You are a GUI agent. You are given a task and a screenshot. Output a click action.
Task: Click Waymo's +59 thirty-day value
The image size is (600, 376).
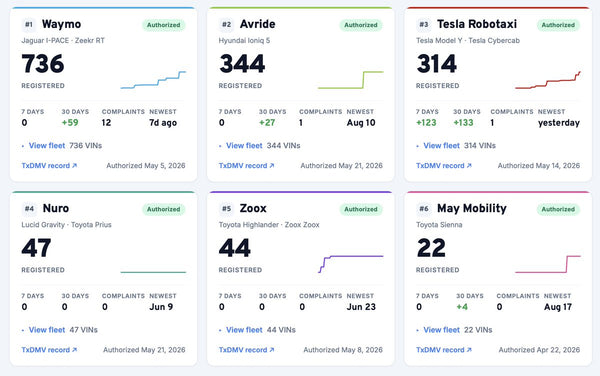[70, 123]
